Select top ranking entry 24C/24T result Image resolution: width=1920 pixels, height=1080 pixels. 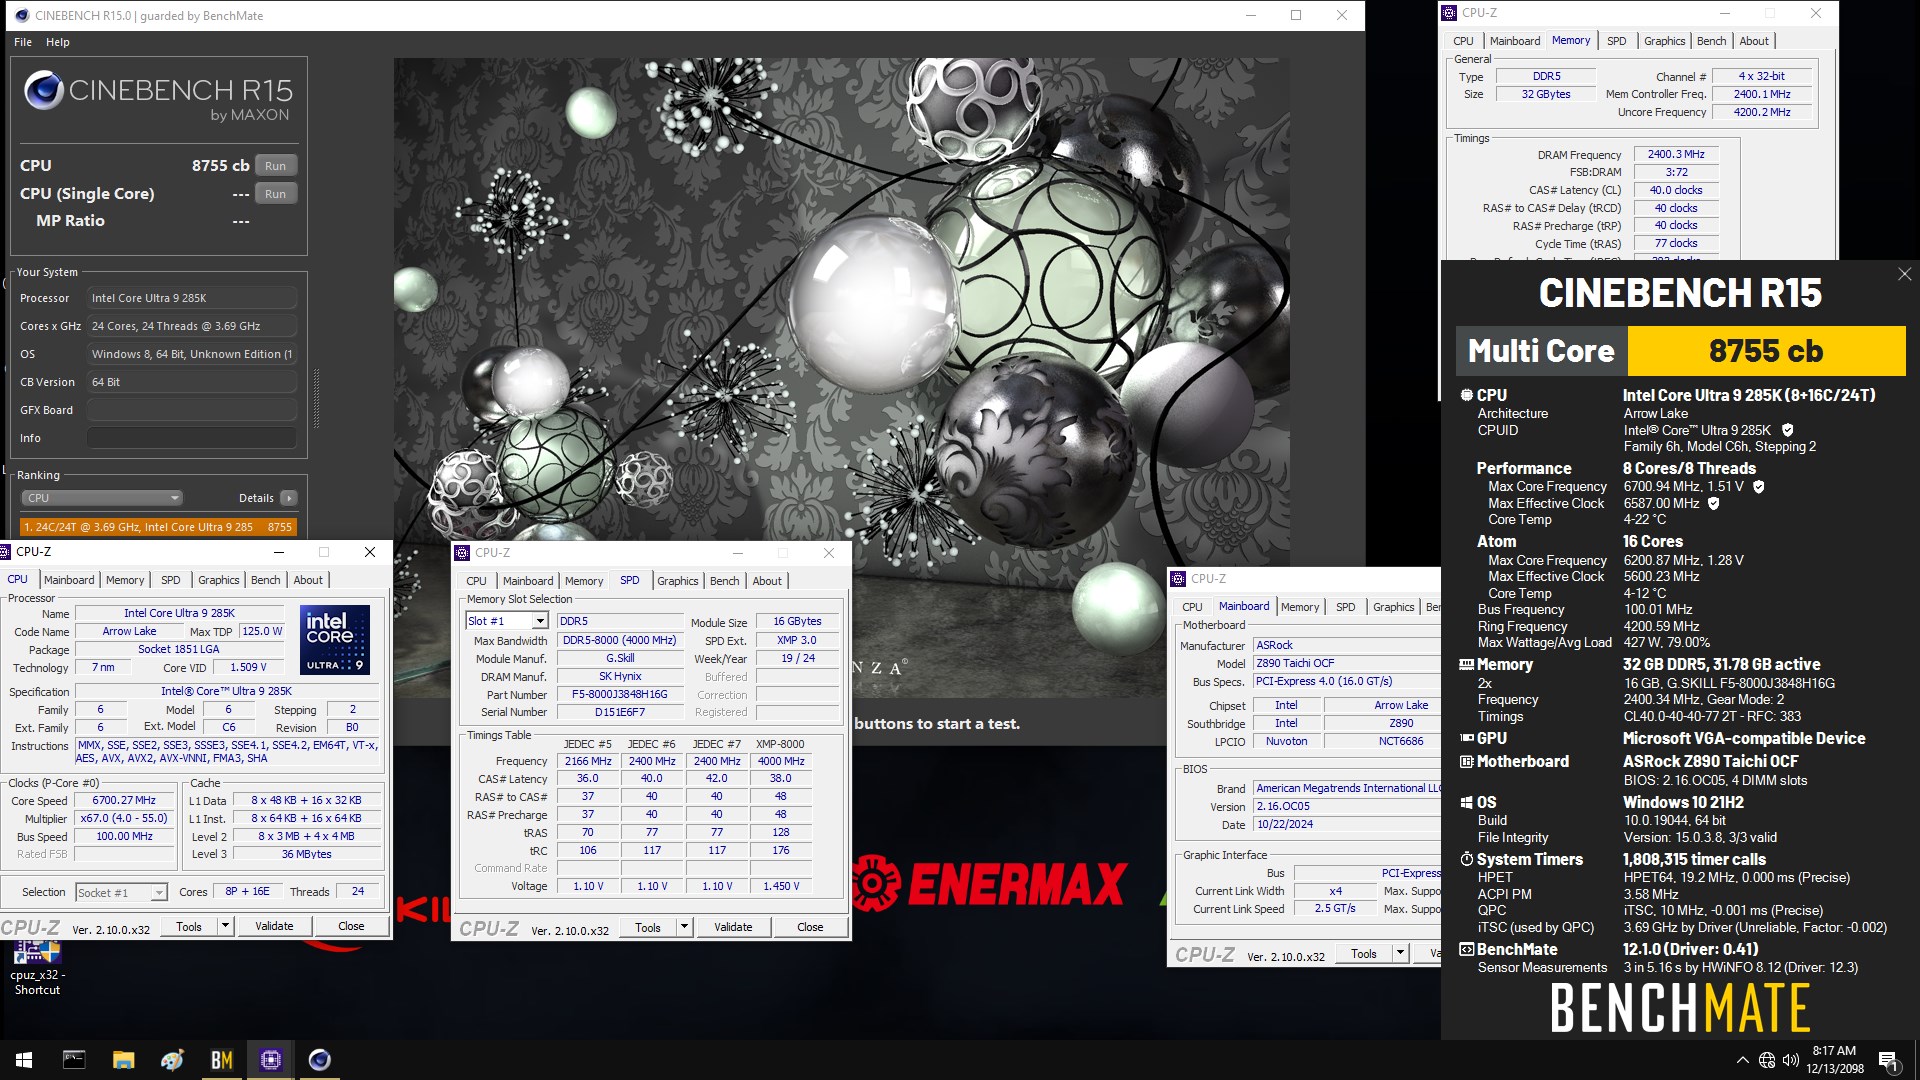[158, 527]
